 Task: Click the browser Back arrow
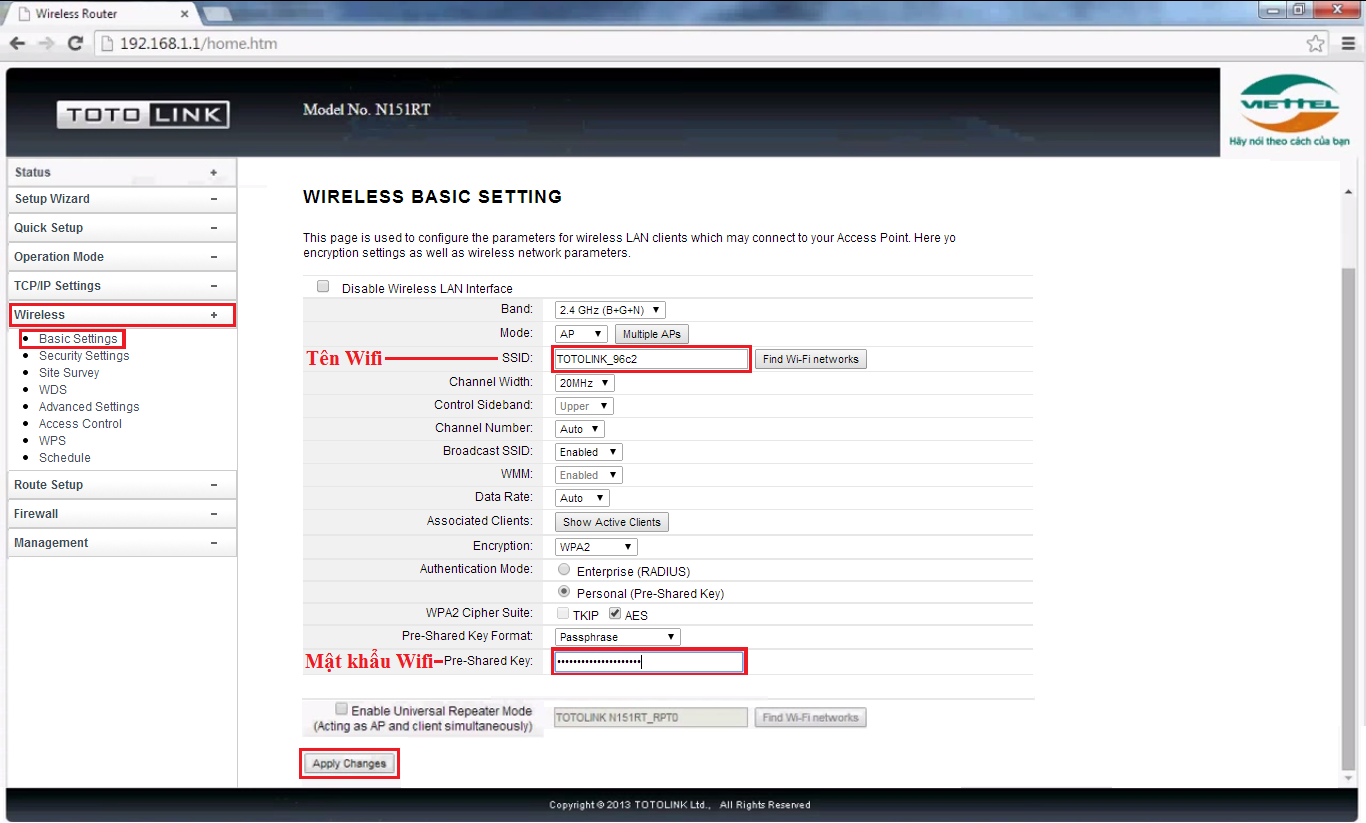(x=18, y=44)
